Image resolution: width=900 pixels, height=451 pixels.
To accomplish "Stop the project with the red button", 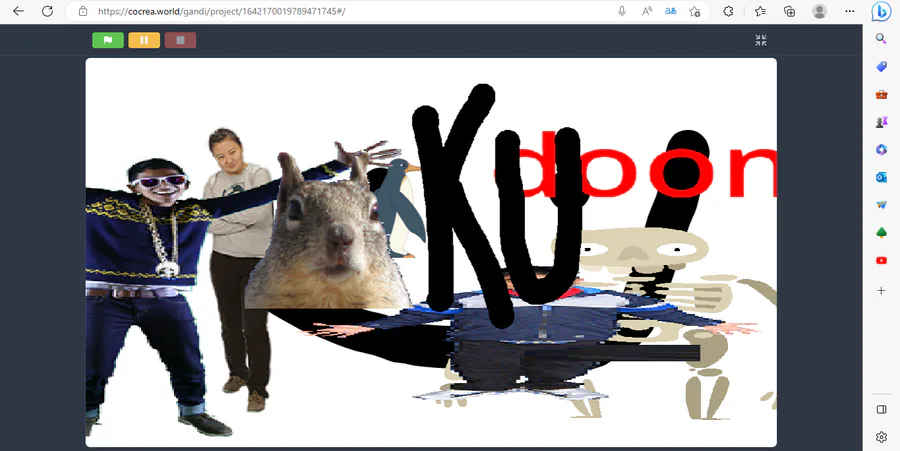I will pos(180,40).
